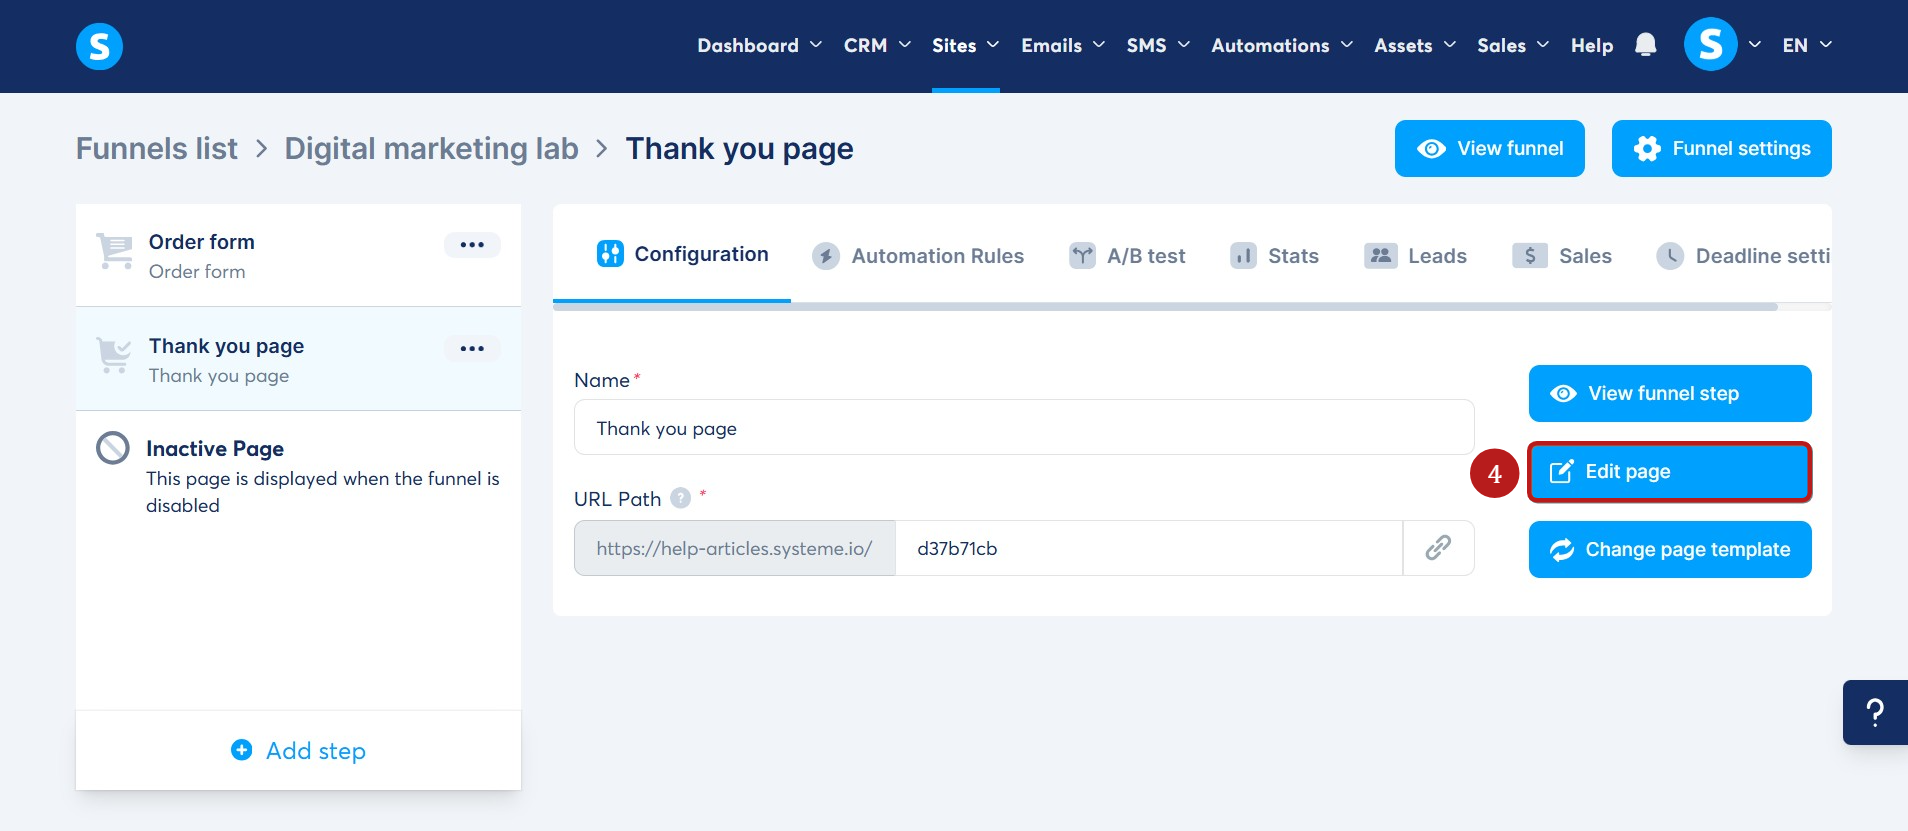The image size is (1908, 831).
Task: Click the Inactive Page disabled icon
Action: pyautogui.click(x=113, y=448)
